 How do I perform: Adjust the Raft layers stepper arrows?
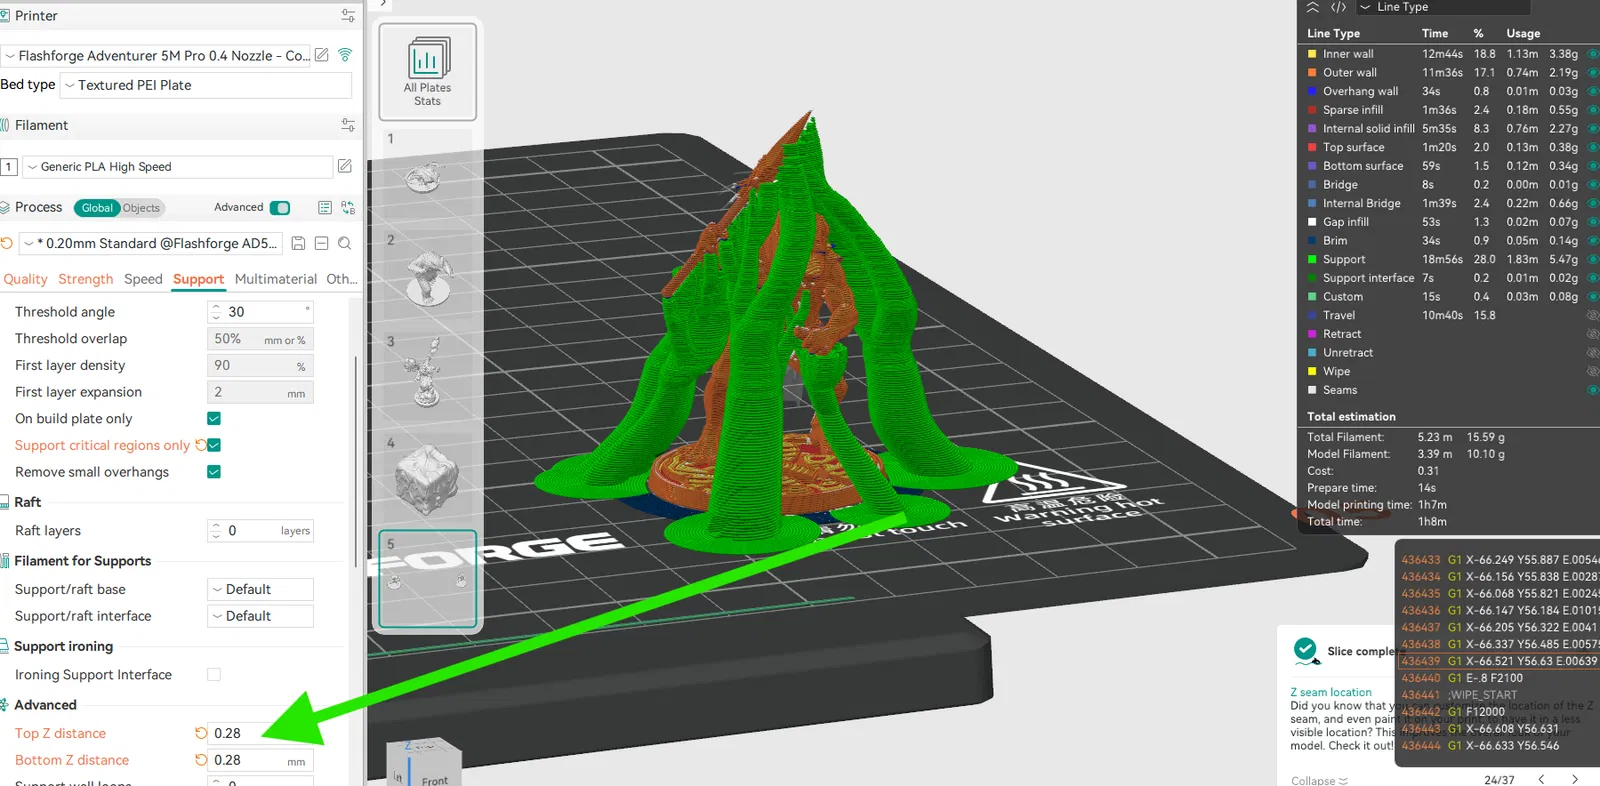216,531
